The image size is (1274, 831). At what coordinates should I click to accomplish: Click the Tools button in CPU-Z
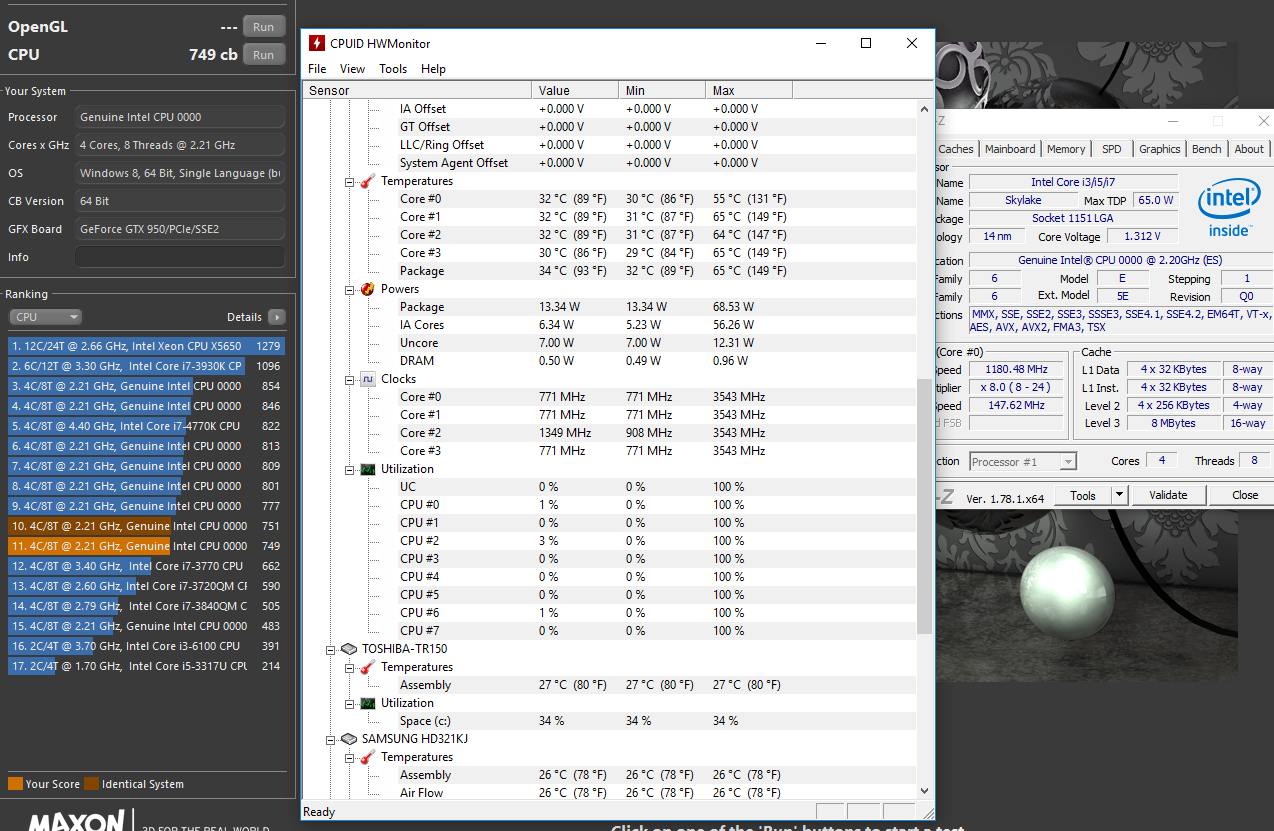1083,495
